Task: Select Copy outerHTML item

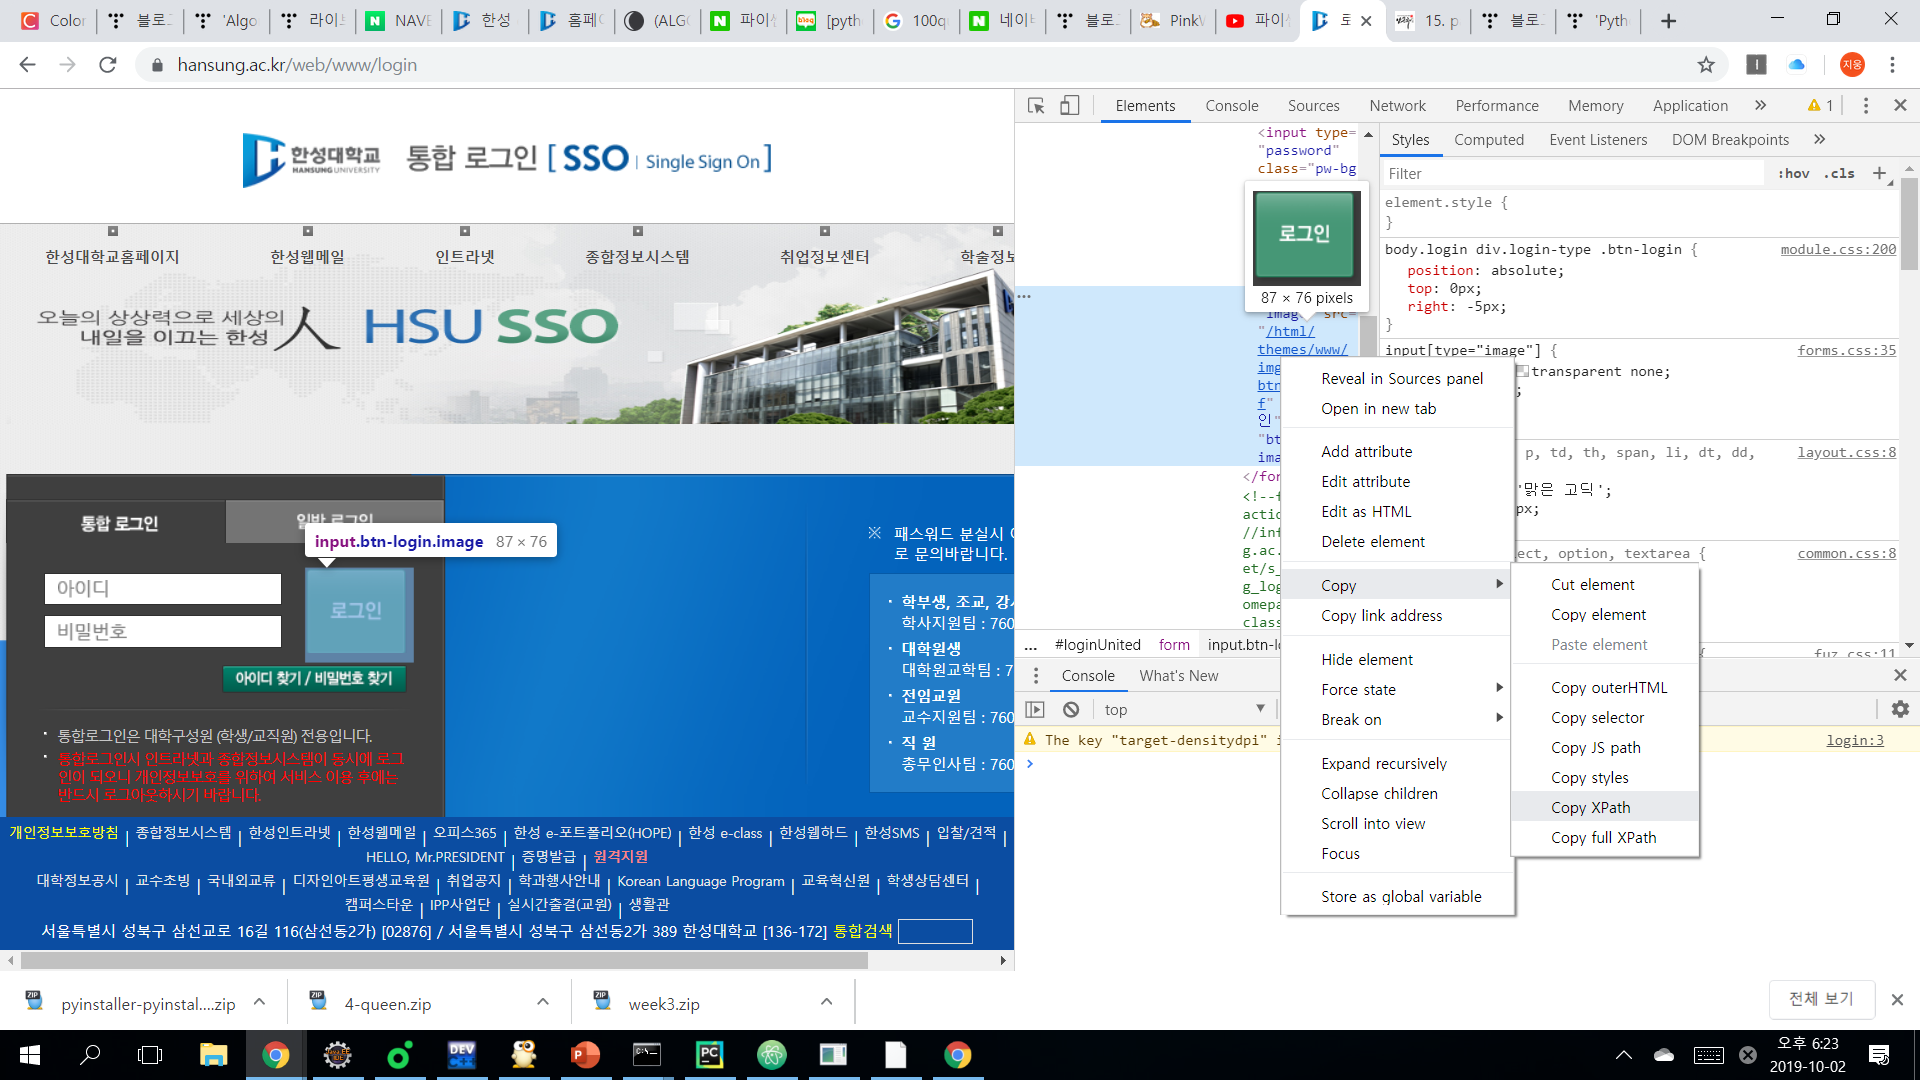Action: [x=1605, y=687]
